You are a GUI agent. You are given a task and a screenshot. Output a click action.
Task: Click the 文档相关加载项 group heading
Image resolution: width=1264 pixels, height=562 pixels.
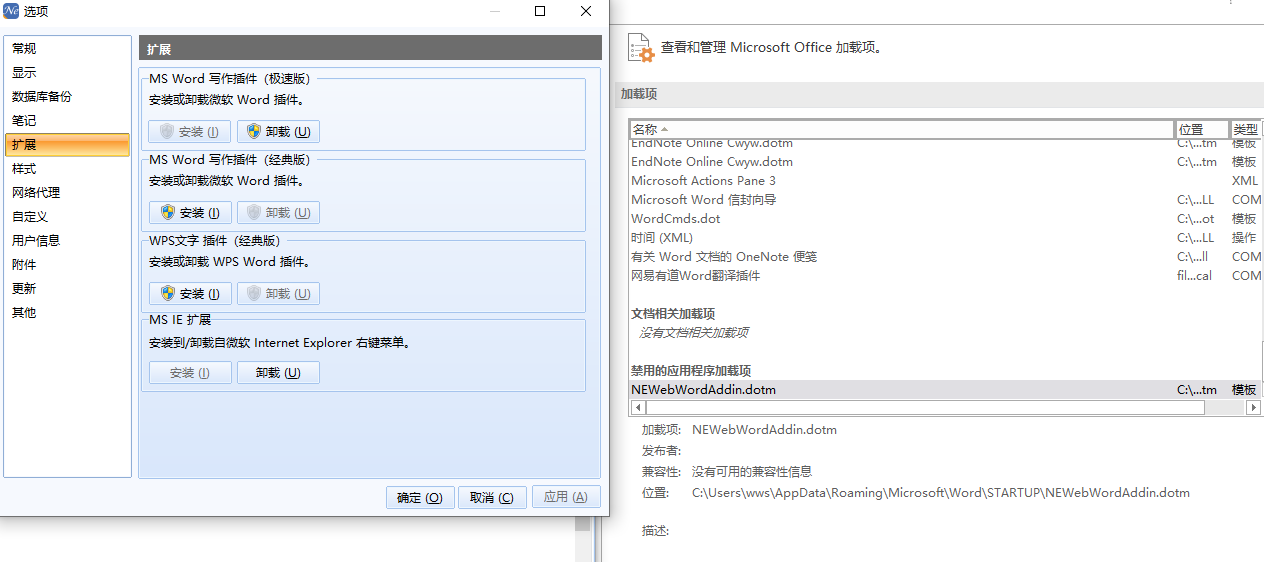[x=673, y=313]
